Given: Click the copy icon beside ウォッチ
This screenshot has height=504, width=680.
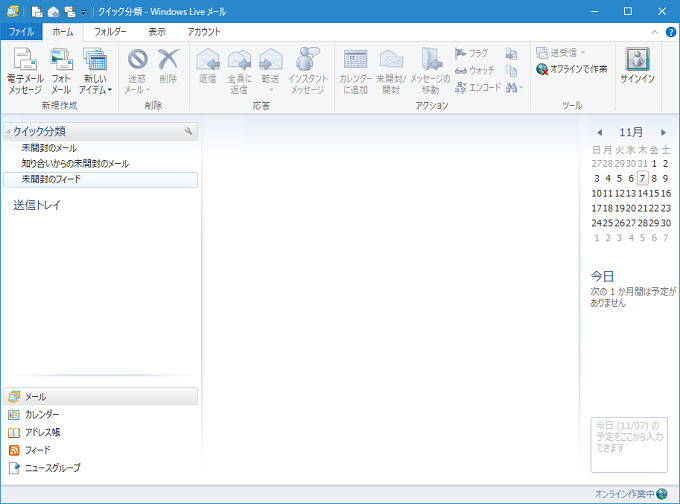Looking at the screenshot, I should point(511,70).
